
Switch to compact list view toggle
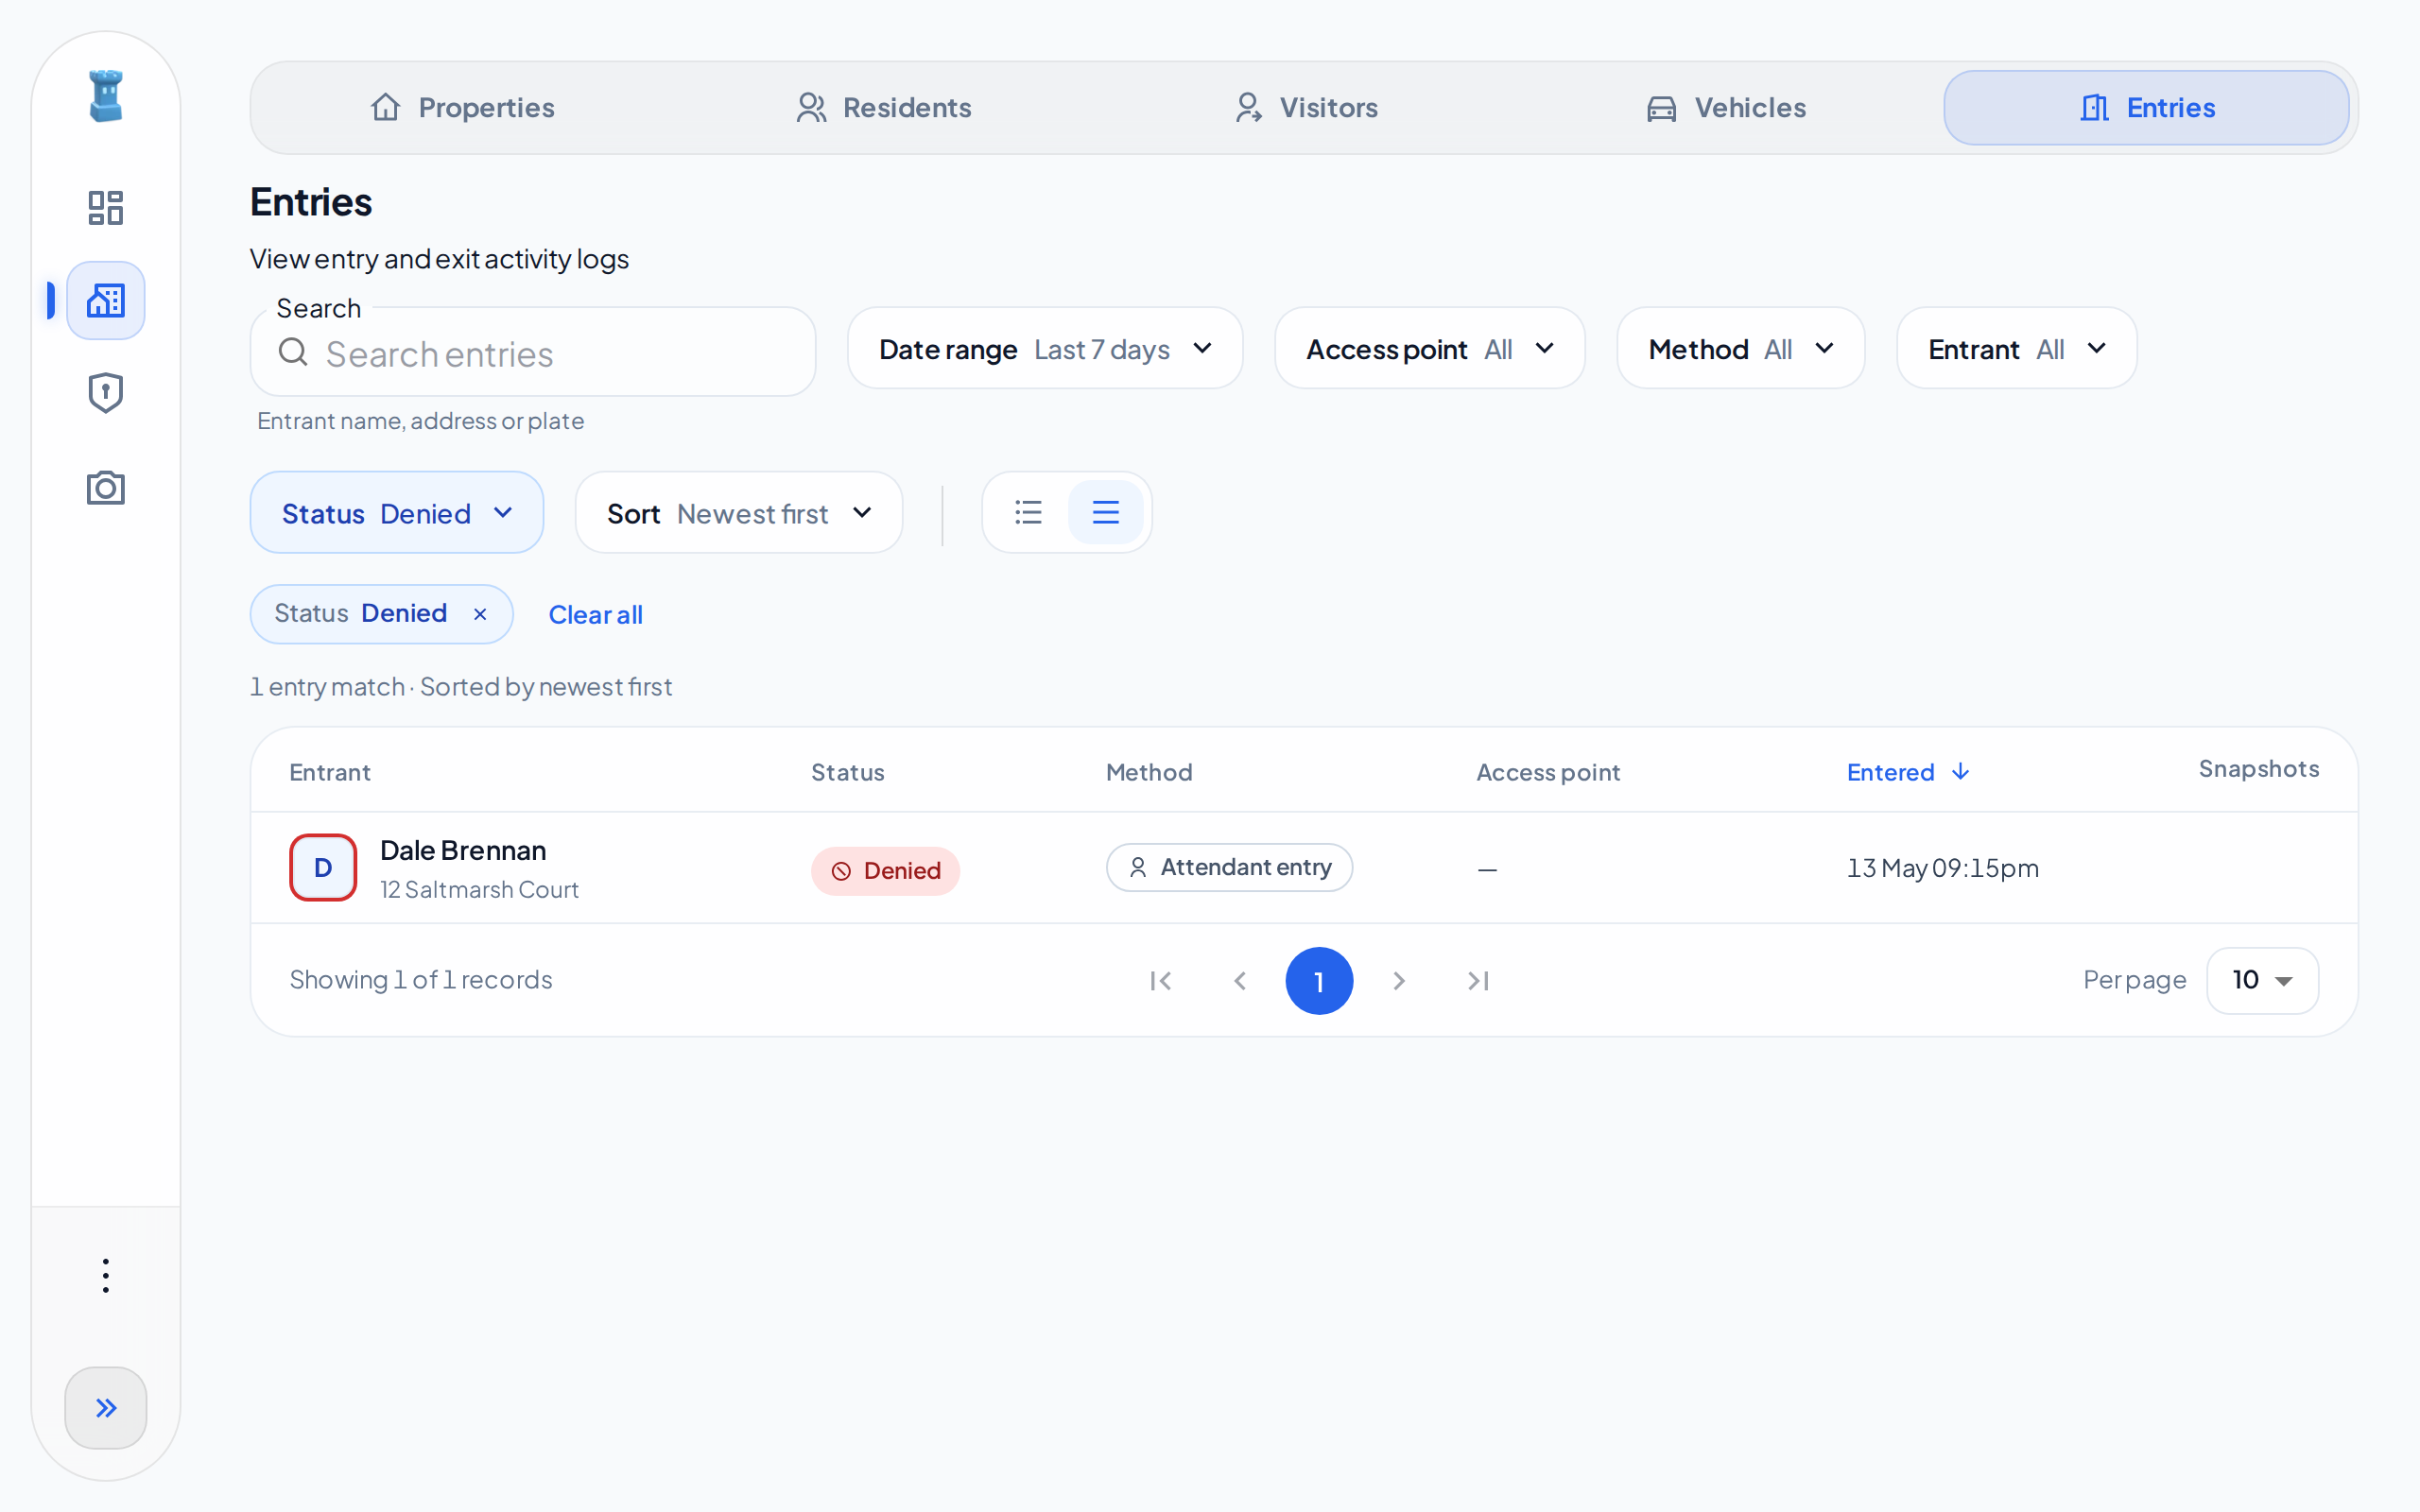1028,512
